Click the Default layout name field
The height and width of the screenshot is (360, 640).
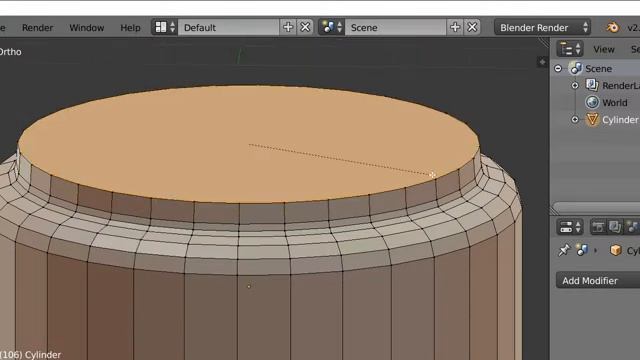229,27
